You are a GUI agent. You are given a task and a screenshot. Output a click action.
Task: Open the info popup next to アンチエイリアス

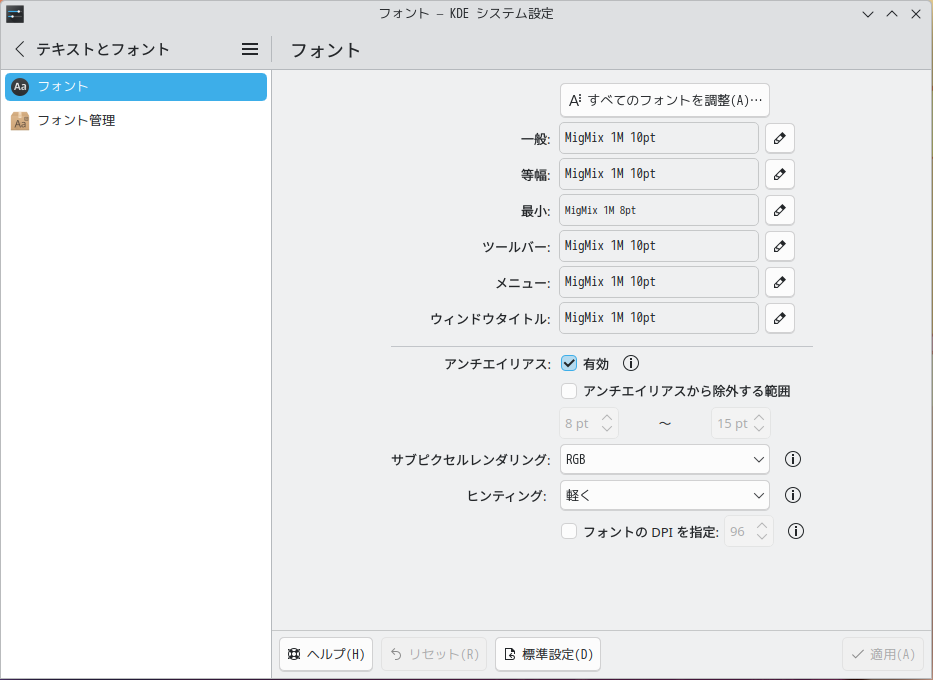click(630, 363)
